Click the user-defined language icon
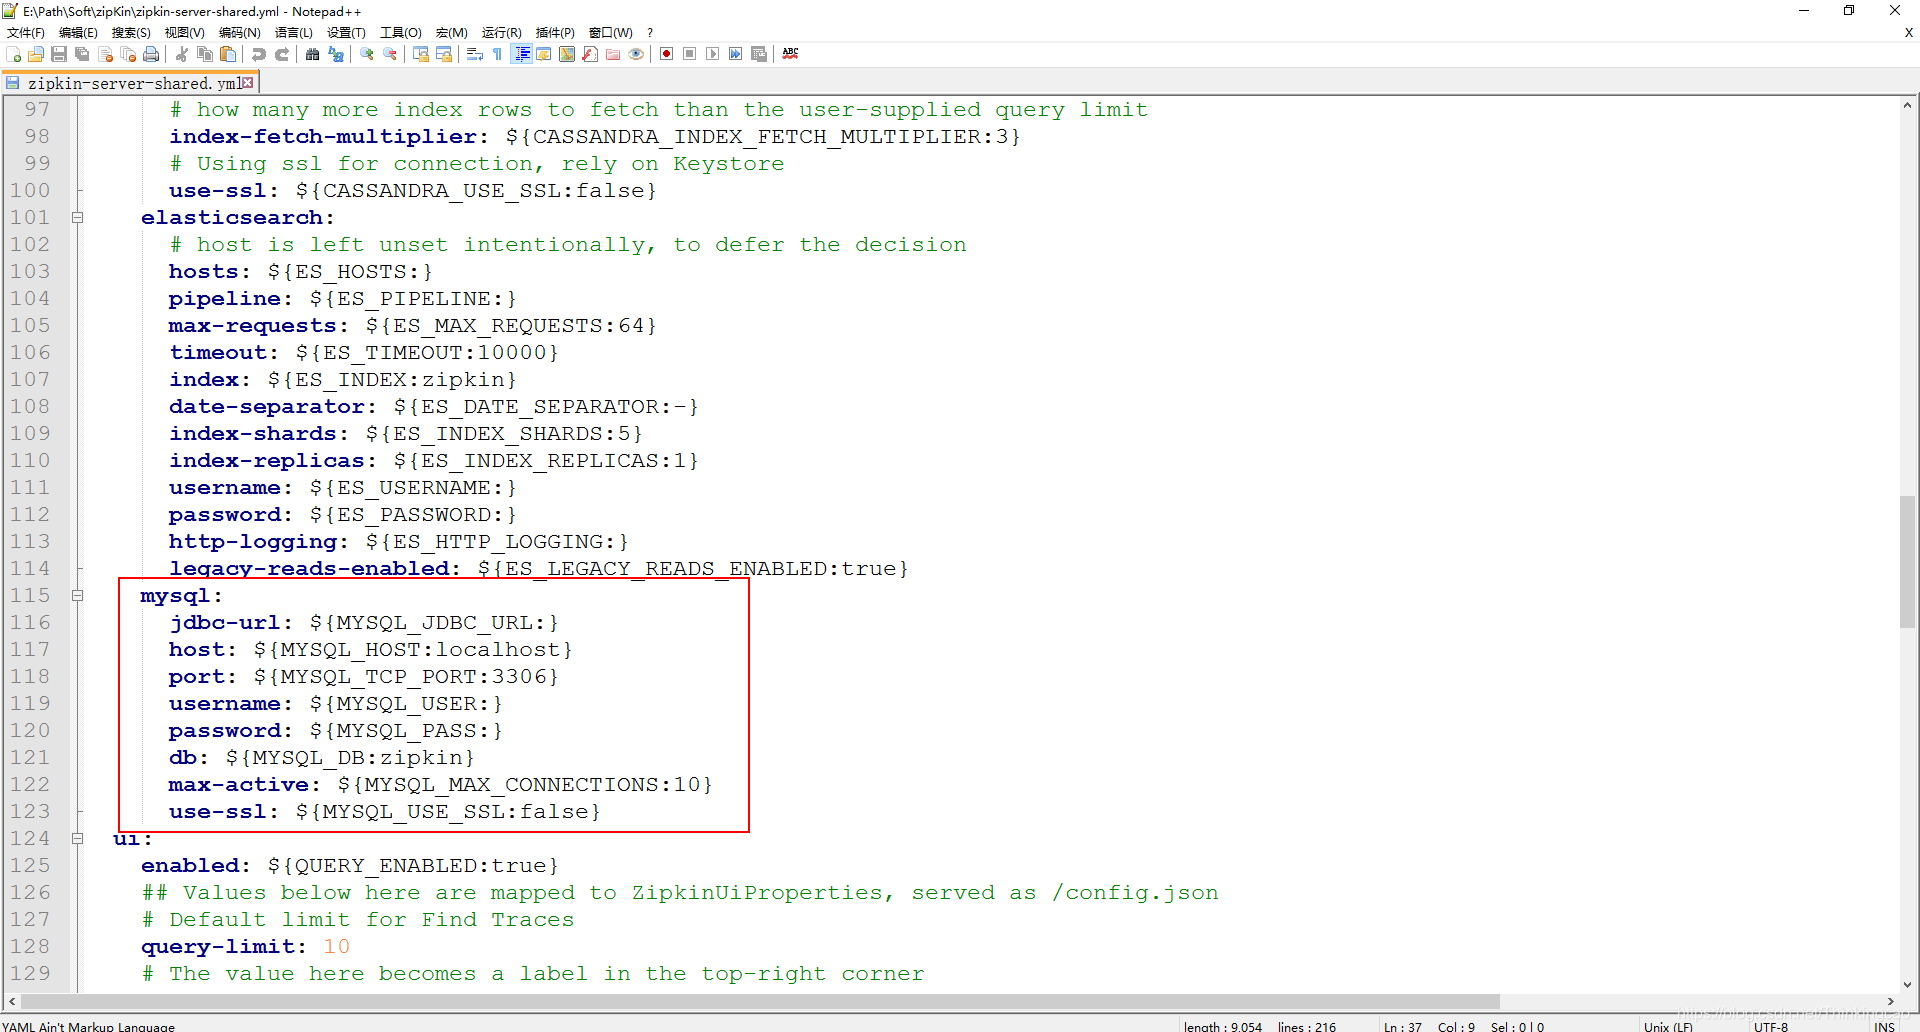 pos(544,54)
